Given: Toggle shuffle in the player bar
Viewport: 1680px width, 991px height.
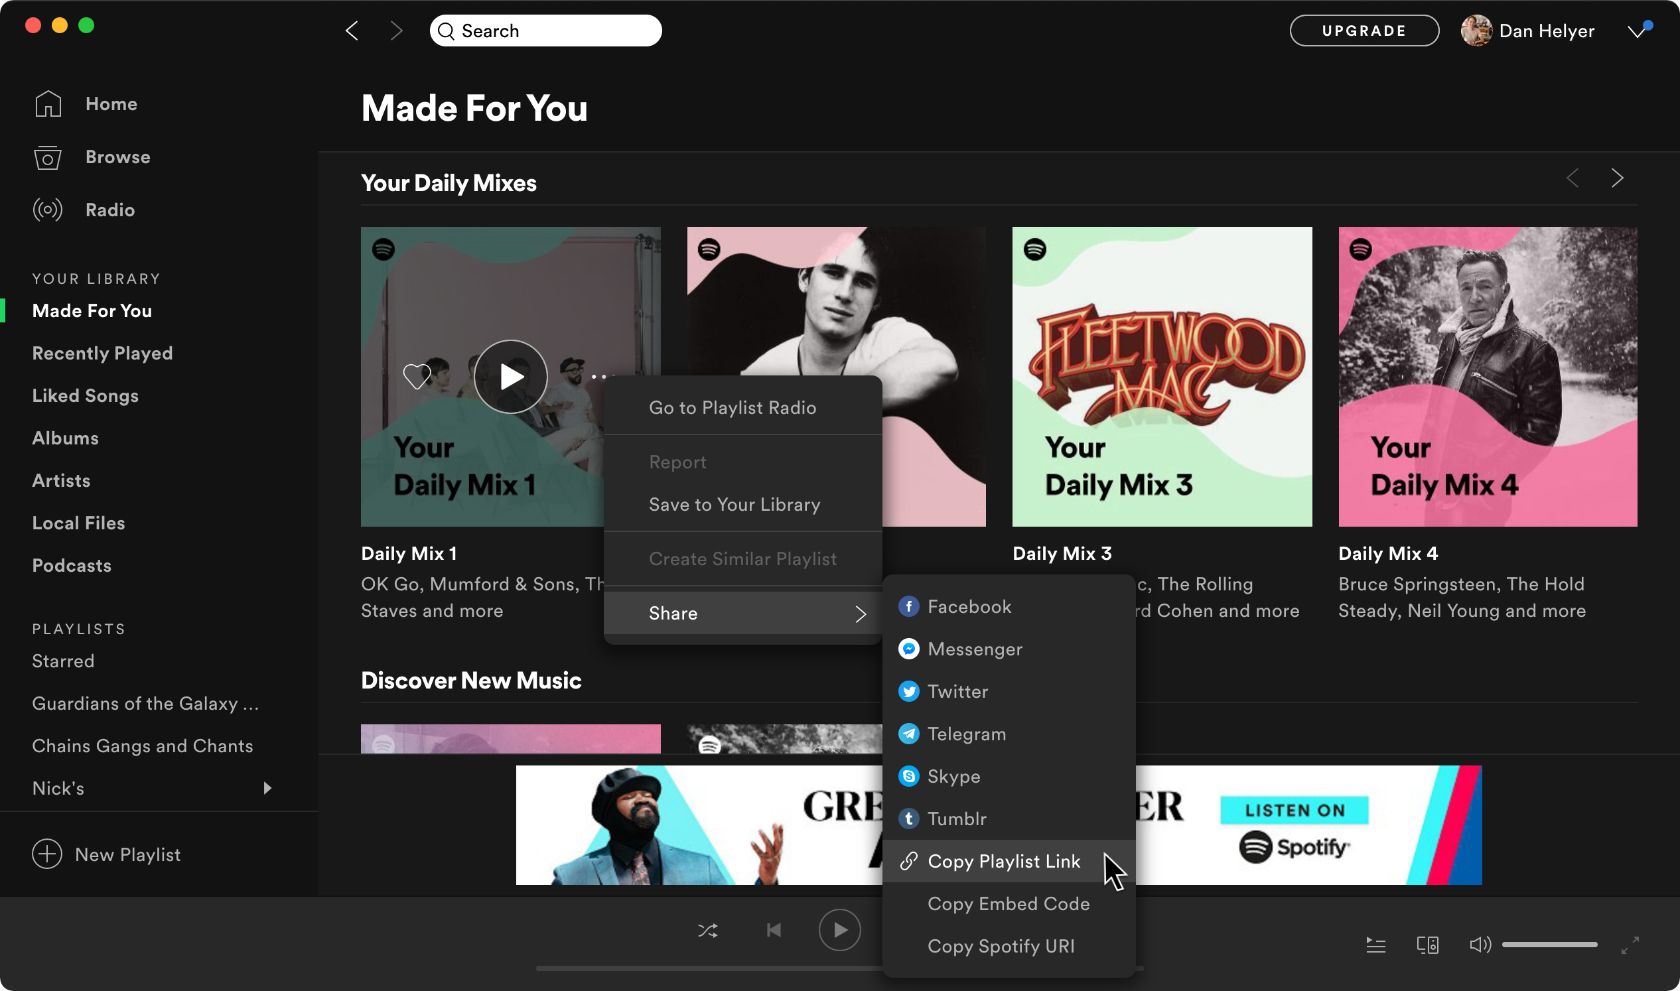Looking at the screenshot, I should [x=707, y=931].
